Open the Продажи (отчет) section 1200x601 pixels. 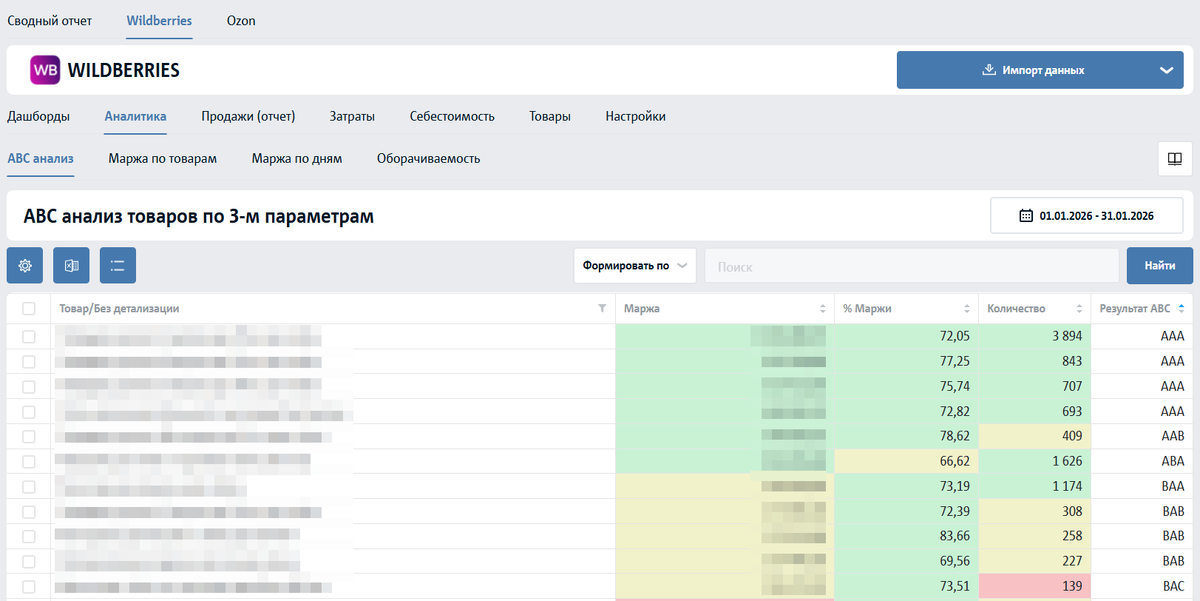[x=248, y=116]
